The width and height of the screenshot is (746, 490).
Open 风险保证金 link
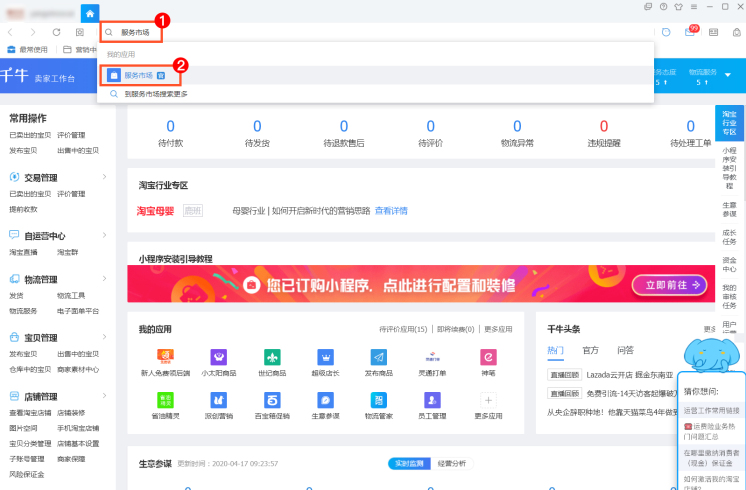click(27, 474)
